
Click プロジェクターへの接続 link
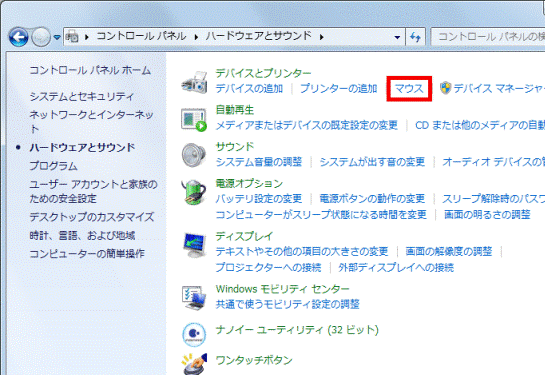(x=268, y=267)
